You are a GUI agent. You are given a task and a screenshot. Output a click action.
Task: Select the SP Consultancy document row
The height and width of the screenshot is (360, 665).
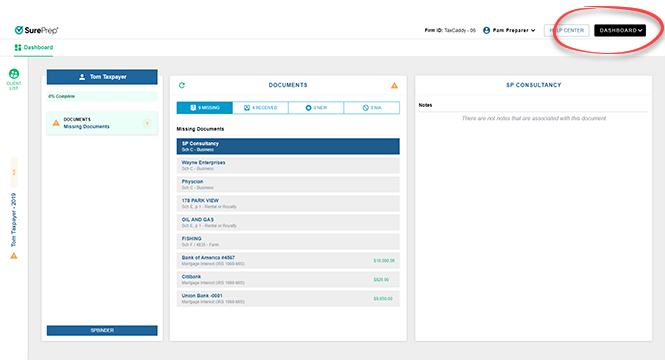pyautogui.click(x=288, y=146)
